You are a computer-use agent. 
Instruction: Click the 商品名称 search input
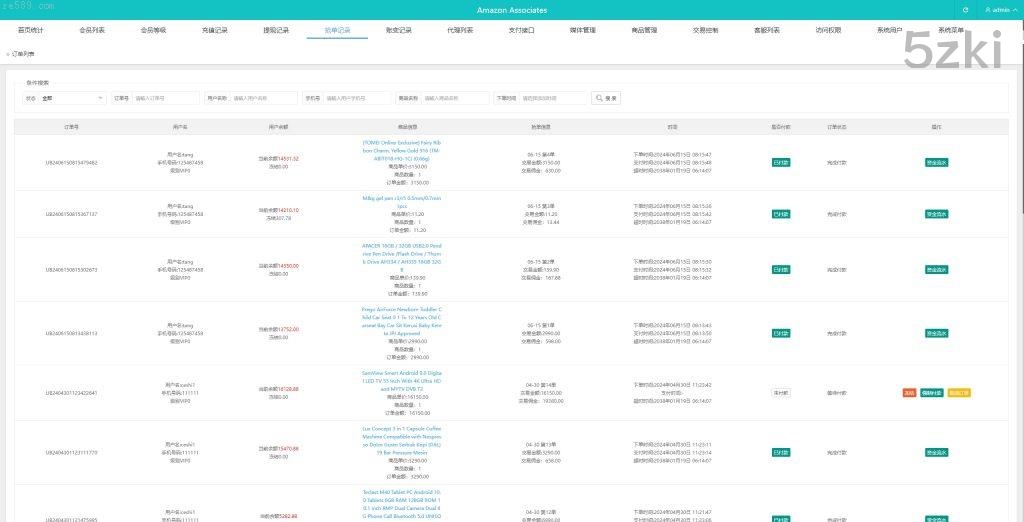[455, 98]
